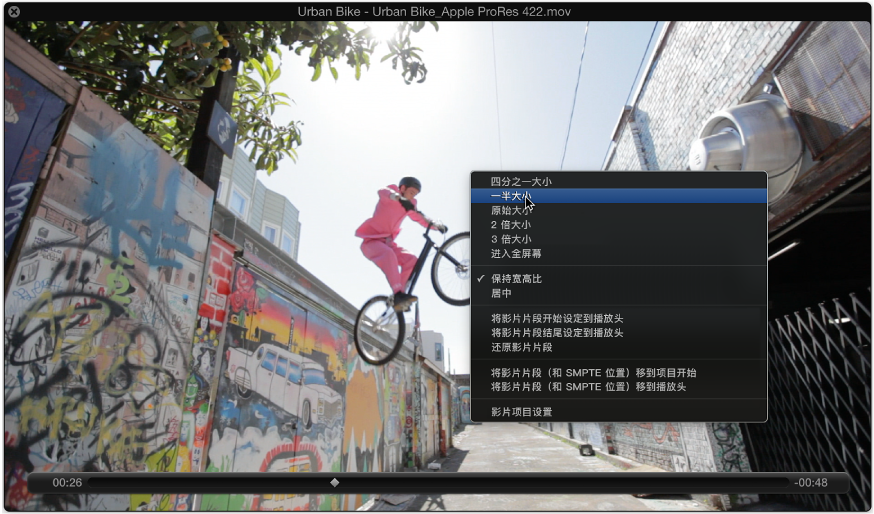Click the diamond playhead on the scrubber
The height and width of the screenshot is (514, 874).
(x=334, y=482)
